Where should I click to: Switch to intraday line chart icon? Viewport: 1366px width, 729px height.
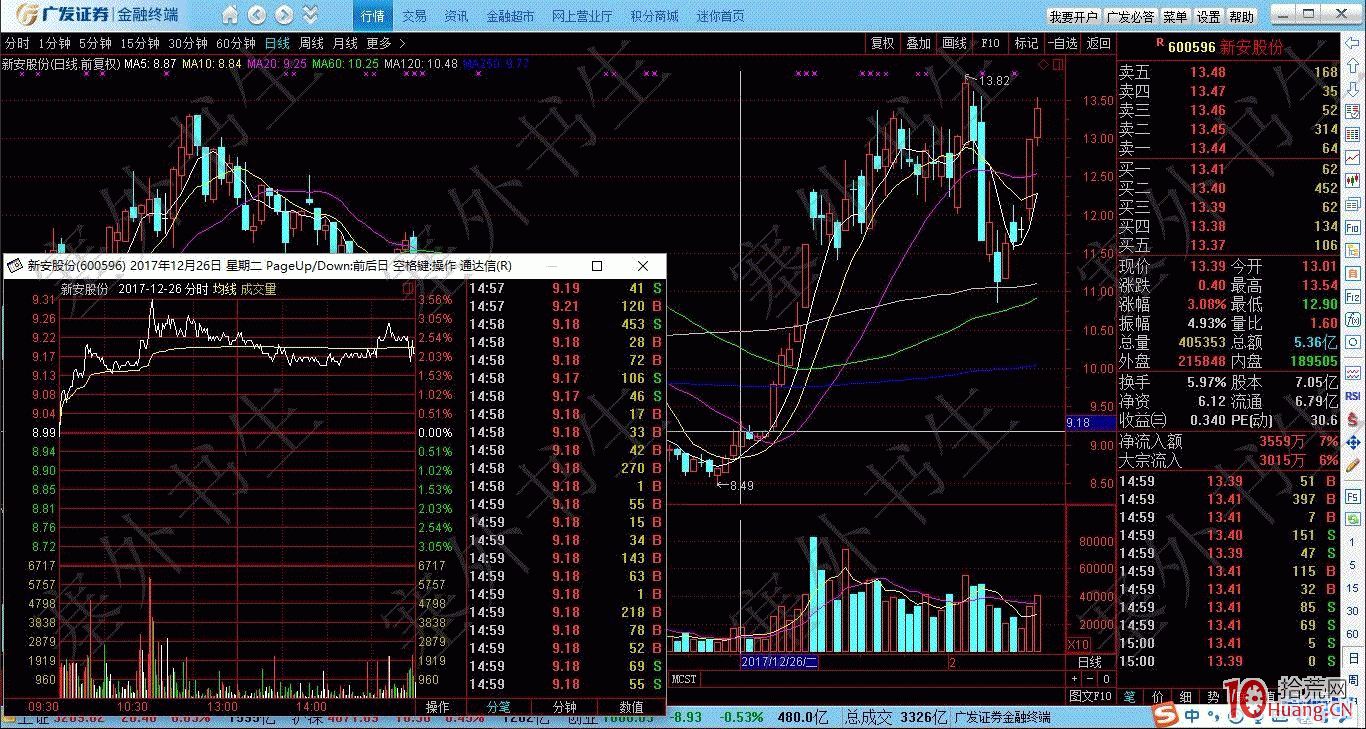point(1353,159)
